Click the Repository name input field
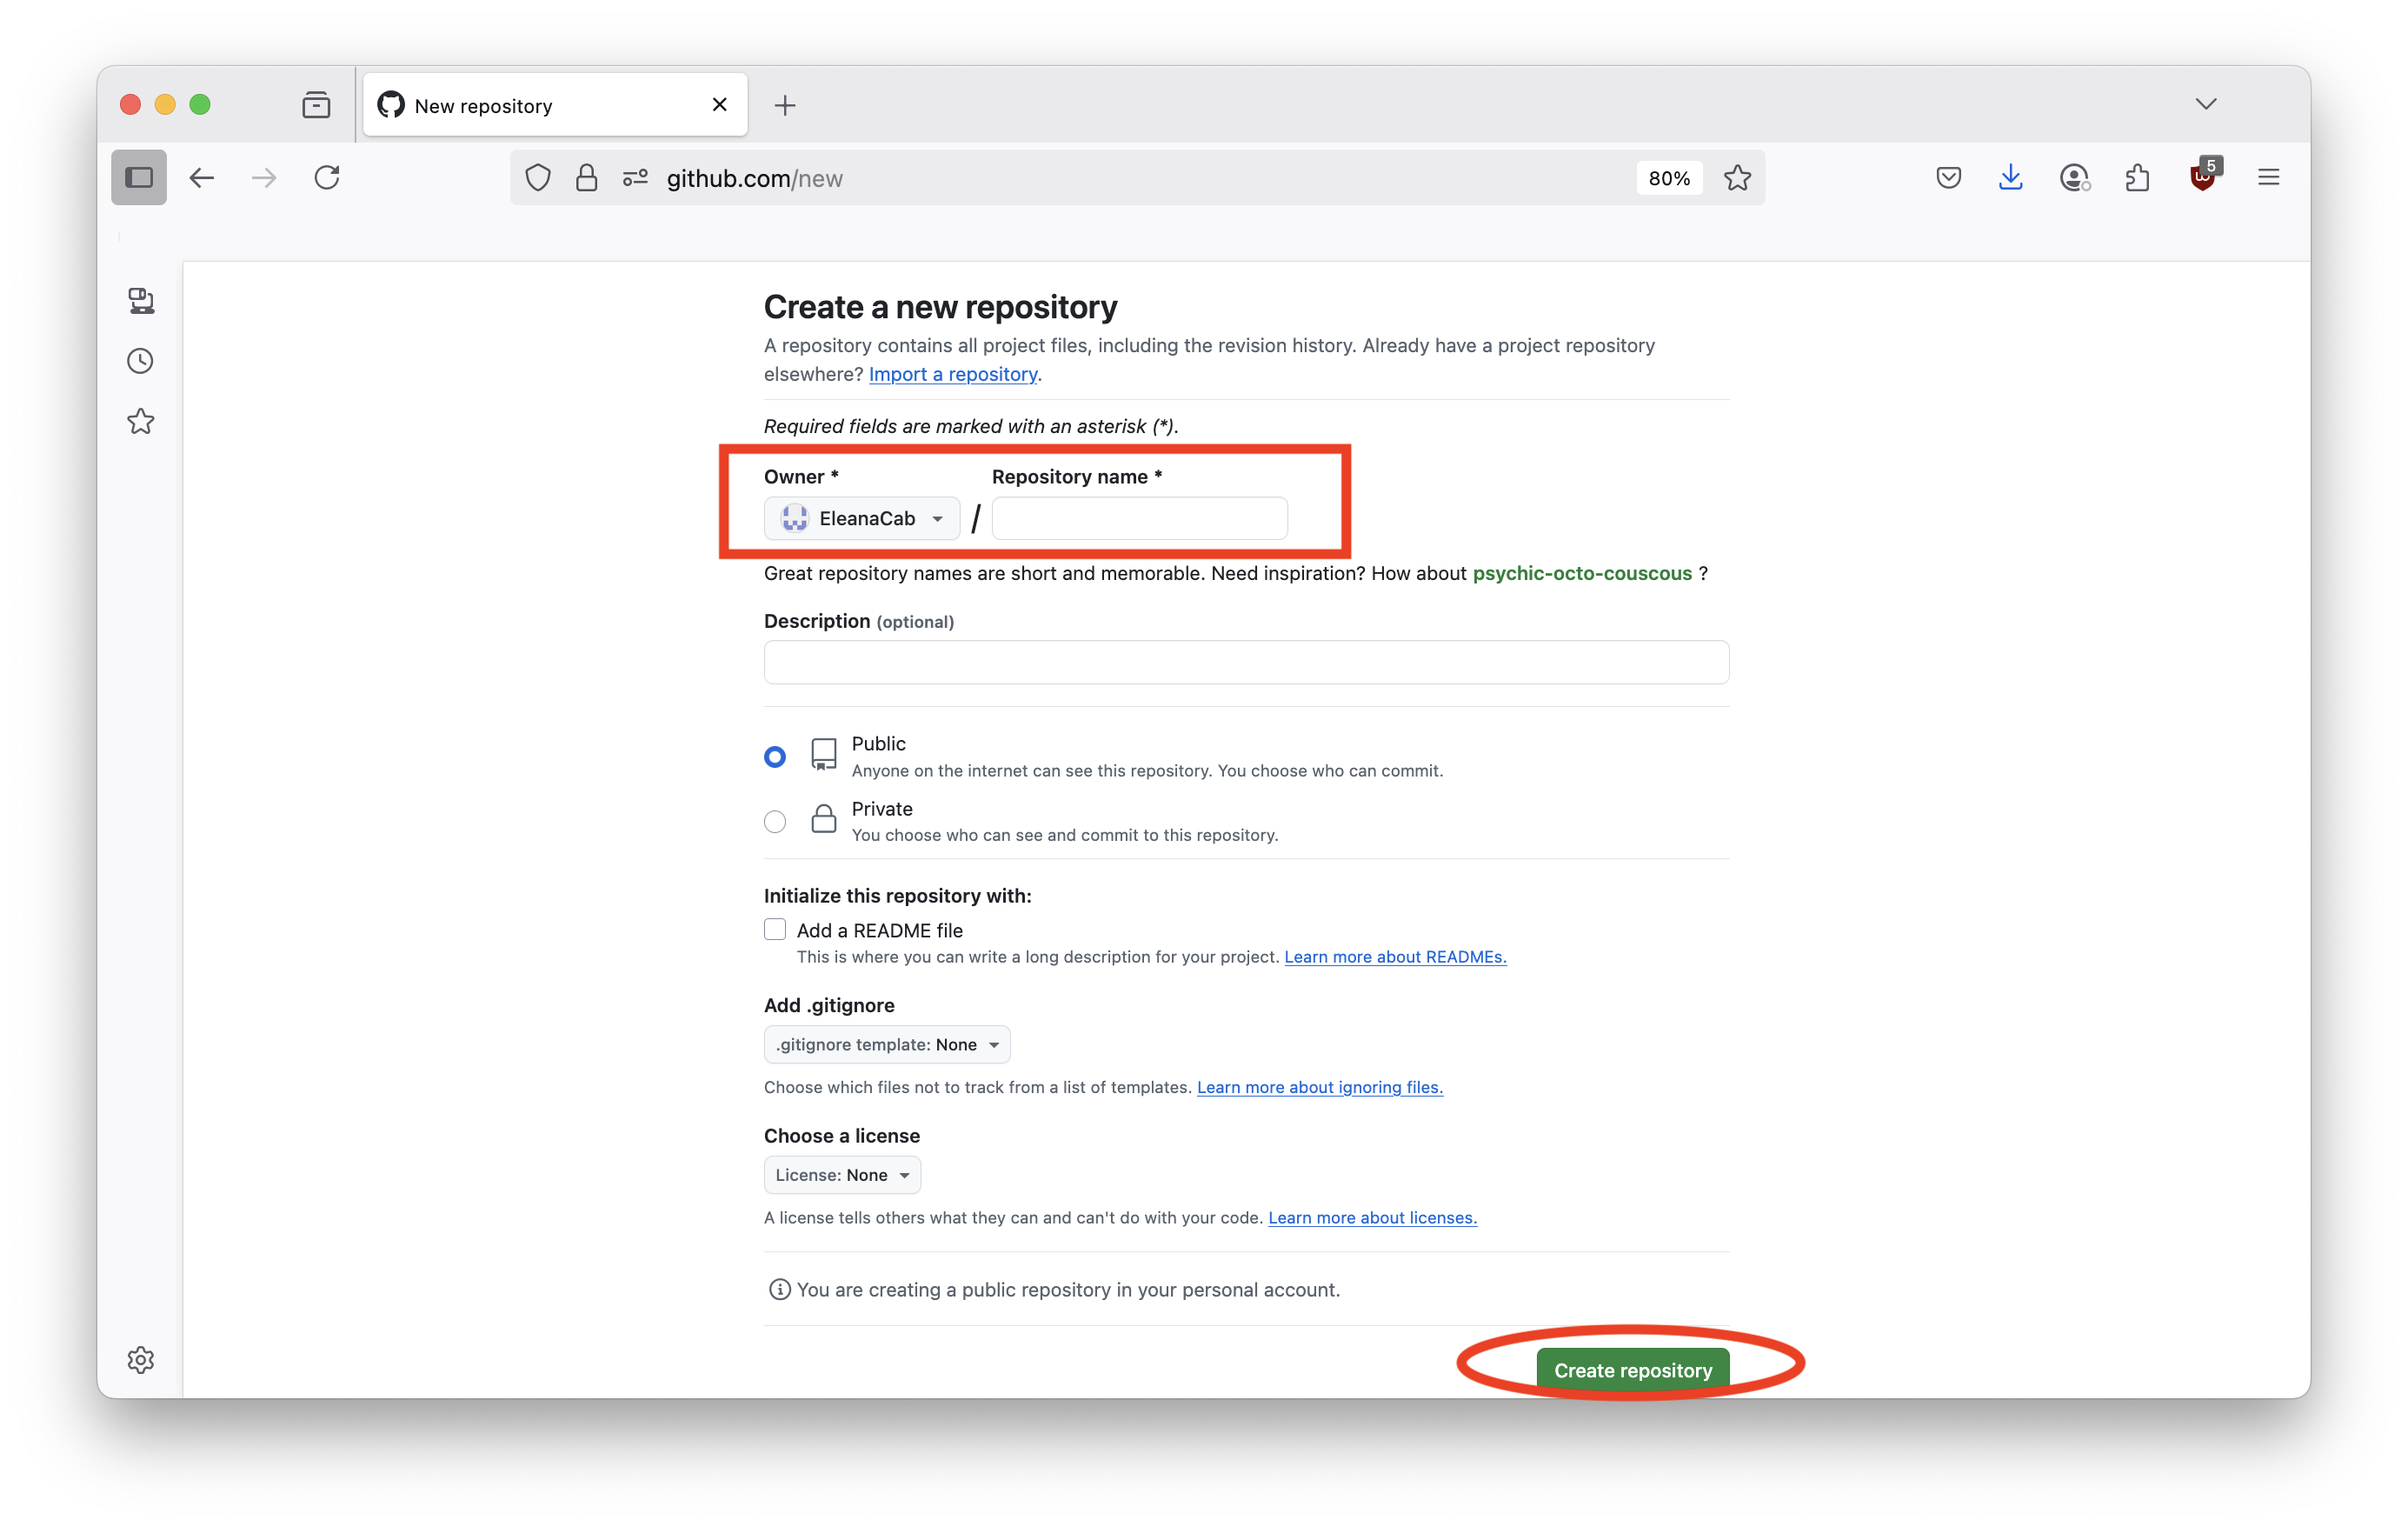The image size is (2408, 1527). coord(1139,518)
